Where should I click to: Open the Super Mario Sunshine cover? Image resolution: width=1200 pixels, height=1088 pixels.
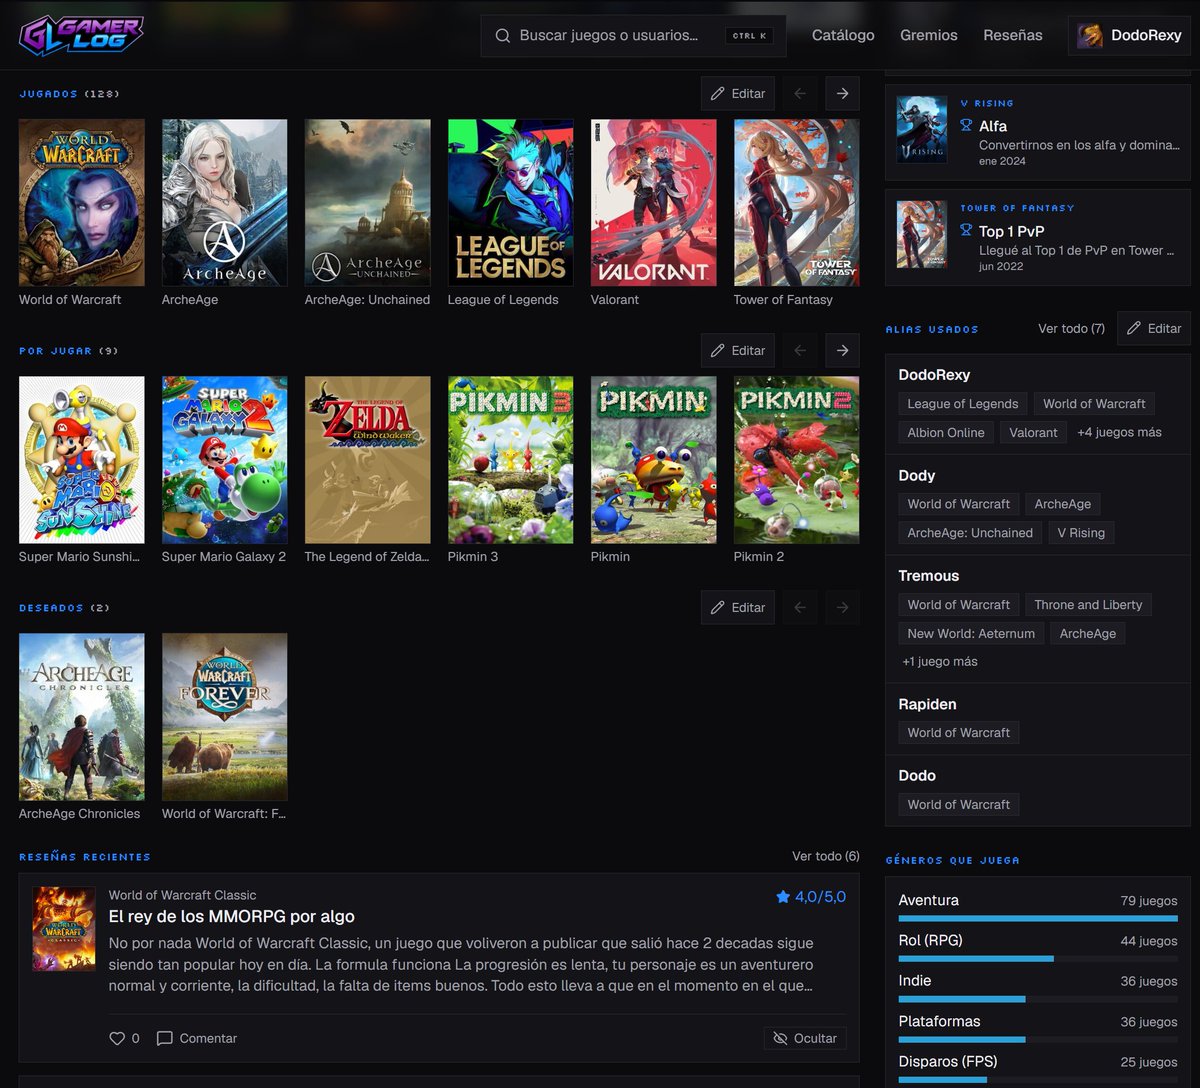82,460
